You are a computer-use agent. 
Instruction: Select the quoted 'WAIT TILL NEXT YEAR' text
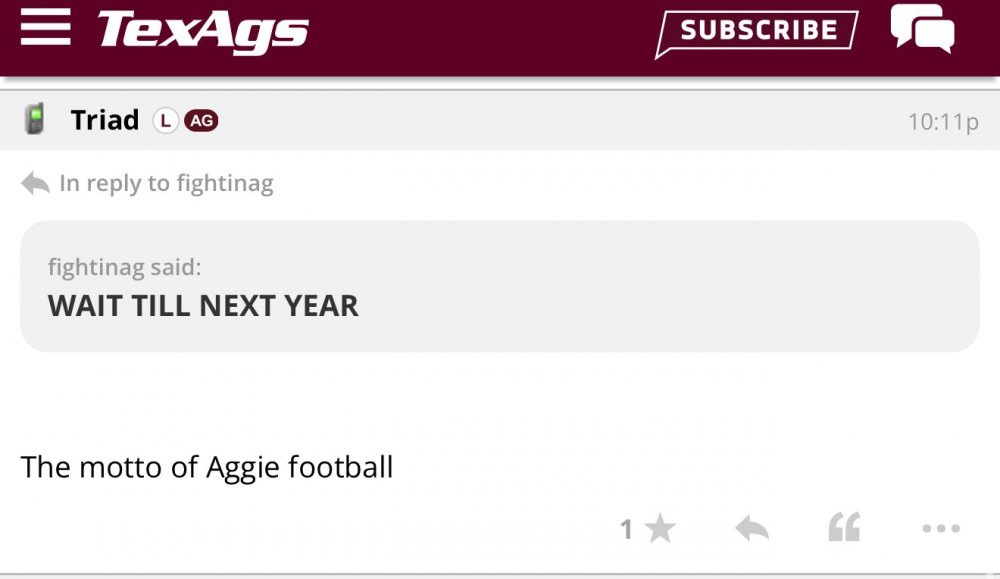pyautogui.click(x=203, y=306)
